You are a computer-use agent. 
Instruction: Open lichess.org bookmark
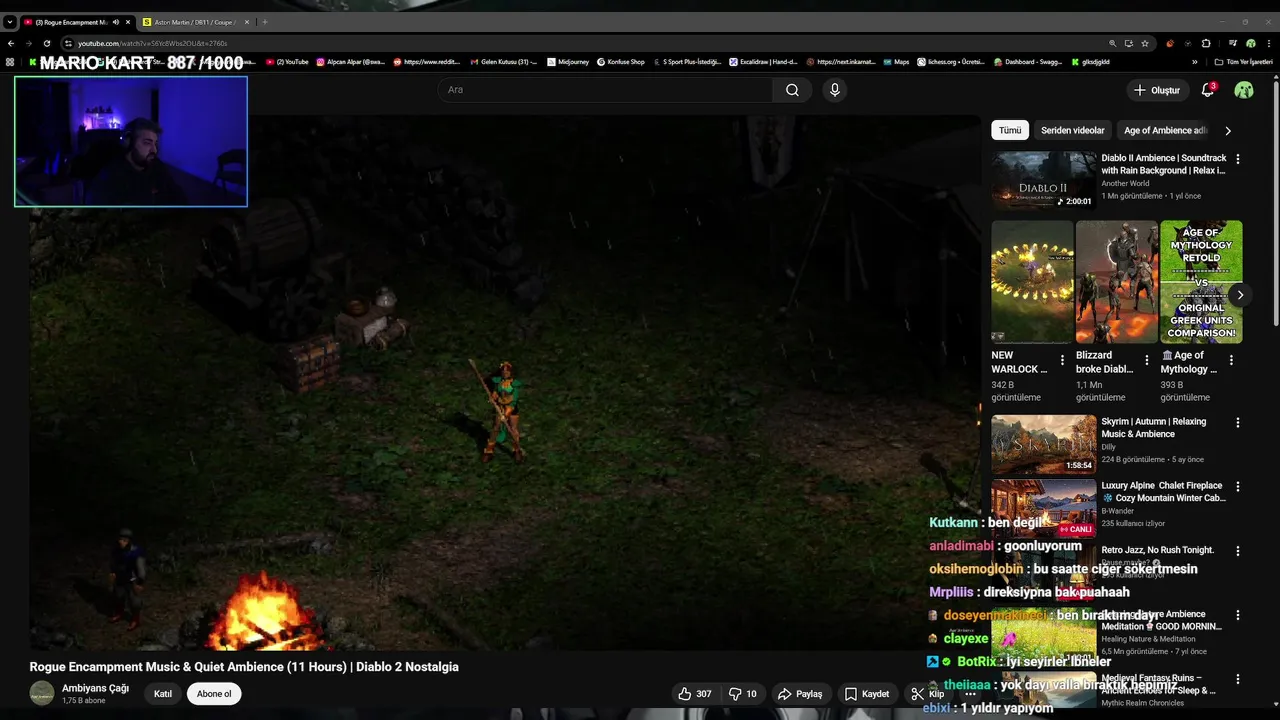coord(951,62)
